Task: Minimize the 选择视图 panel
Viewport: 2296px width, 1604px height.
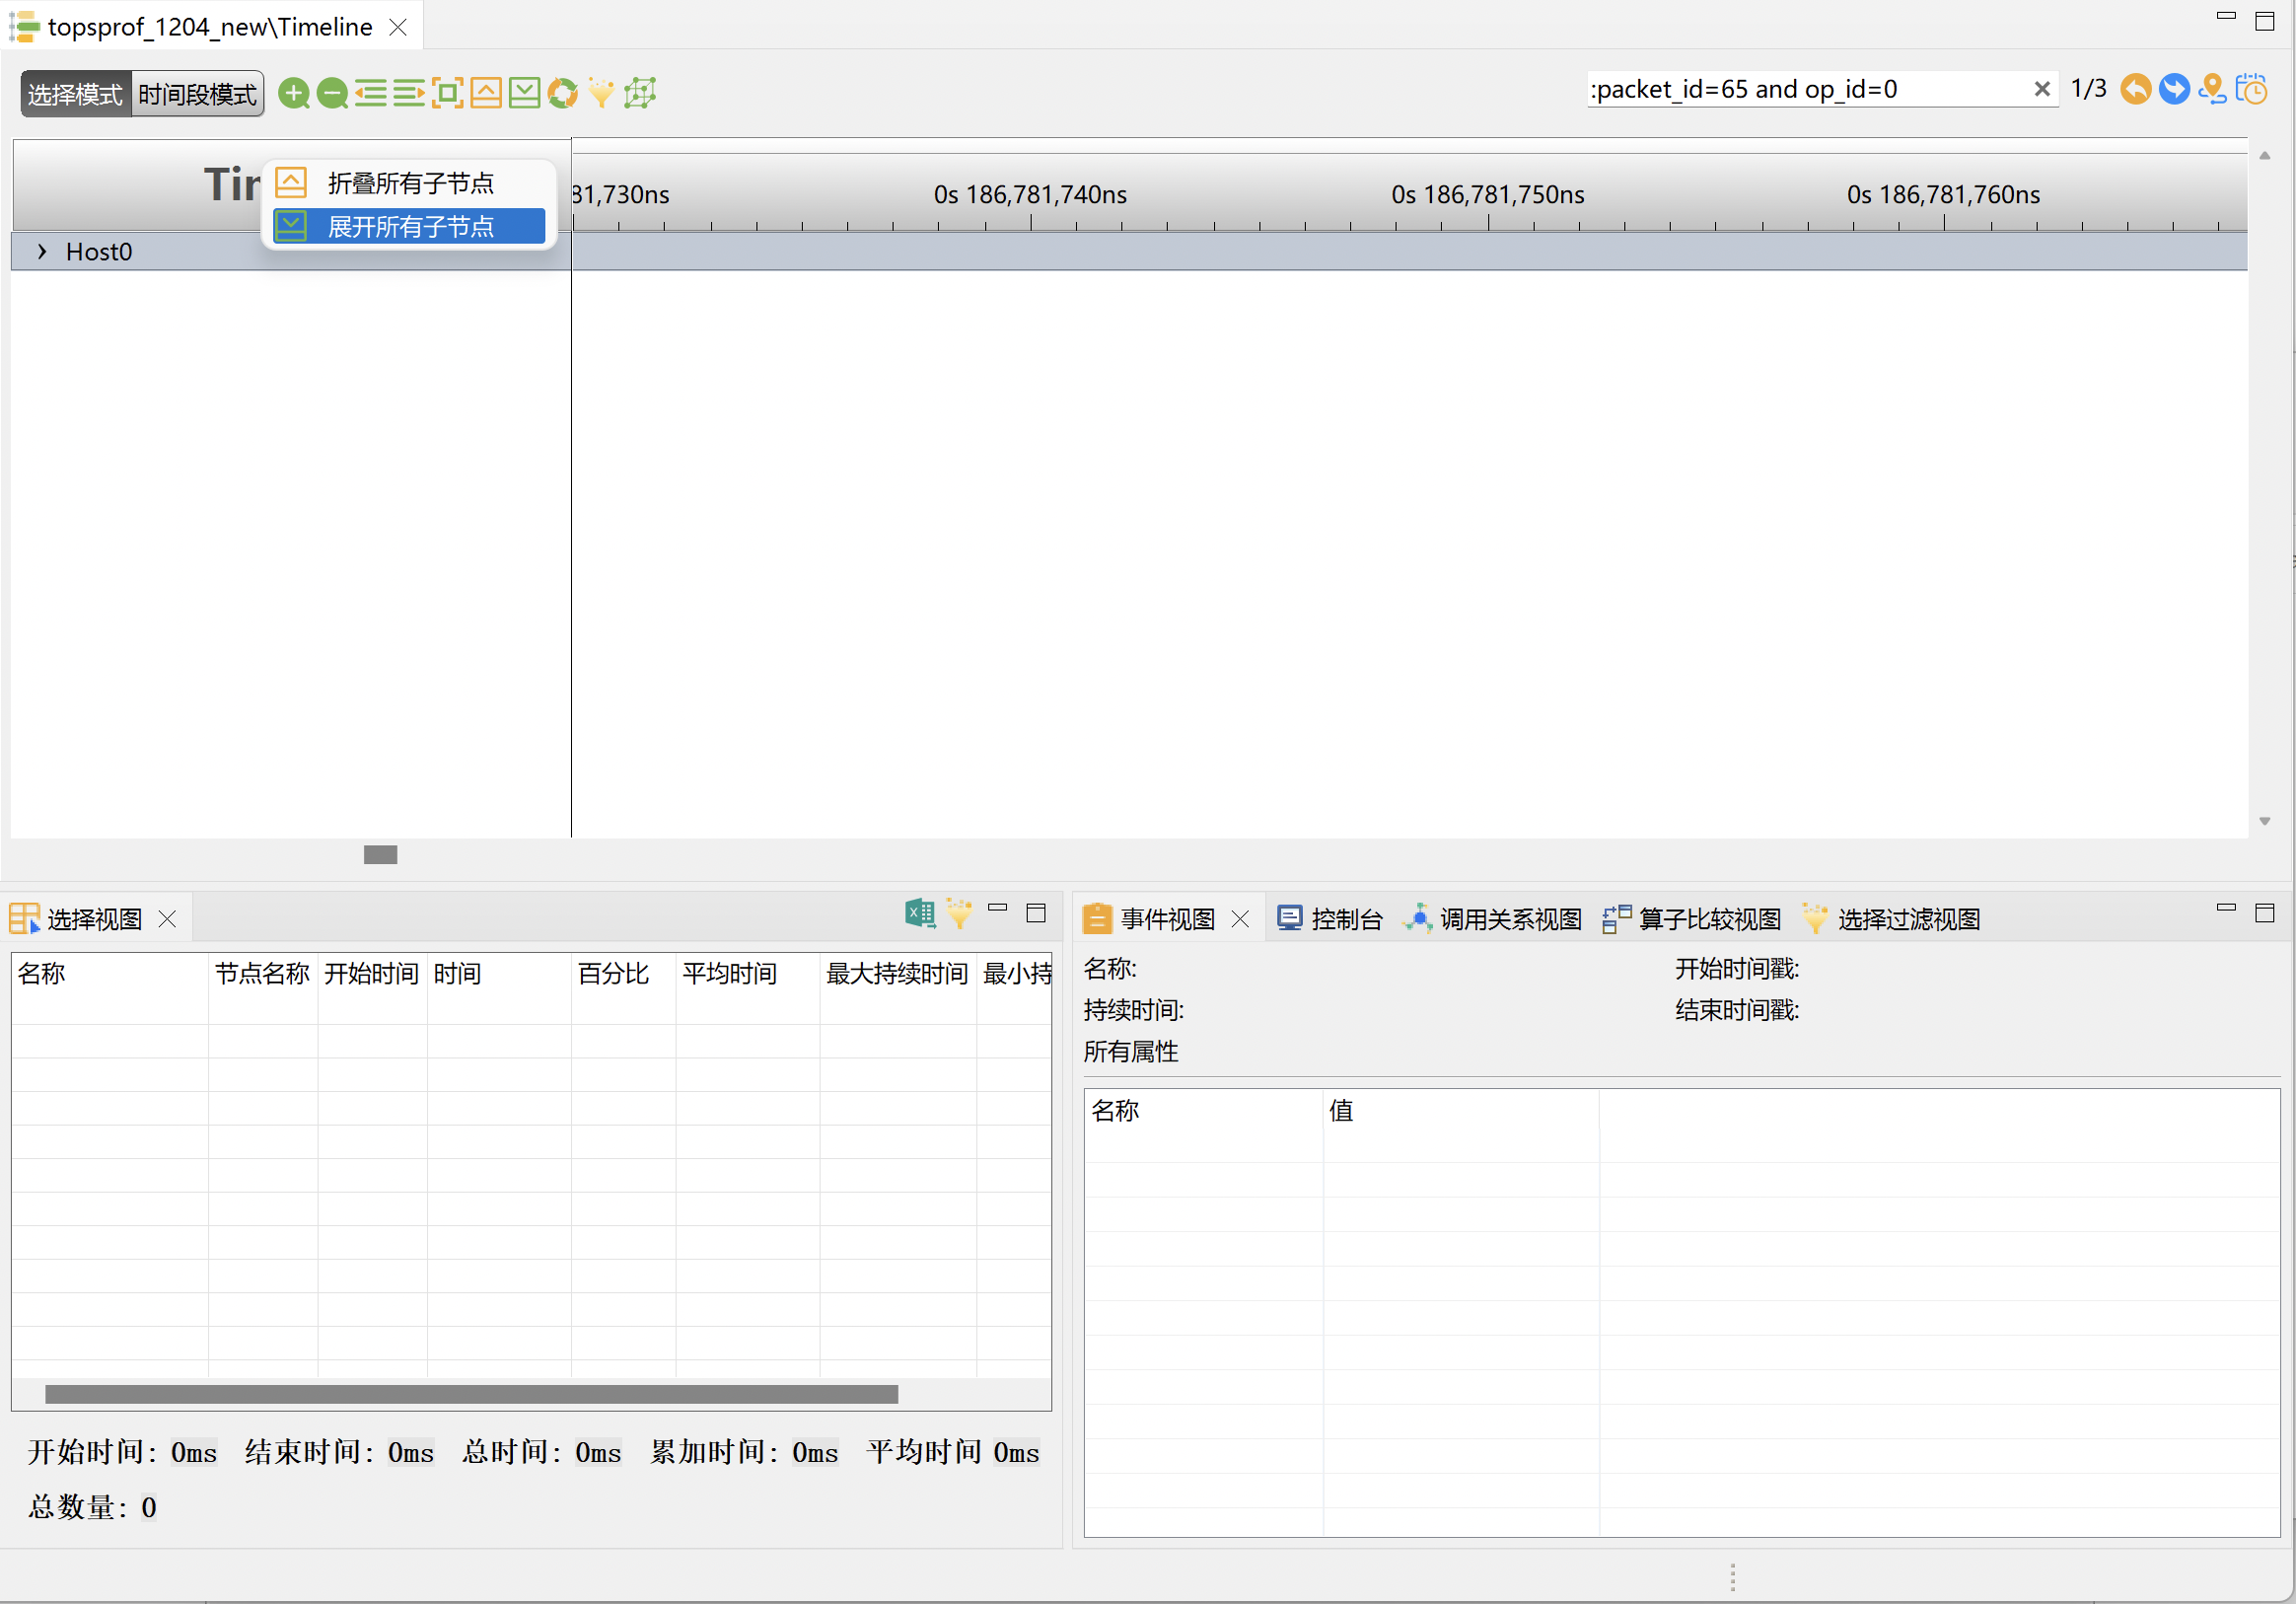Action: click(x=997, y=908)
